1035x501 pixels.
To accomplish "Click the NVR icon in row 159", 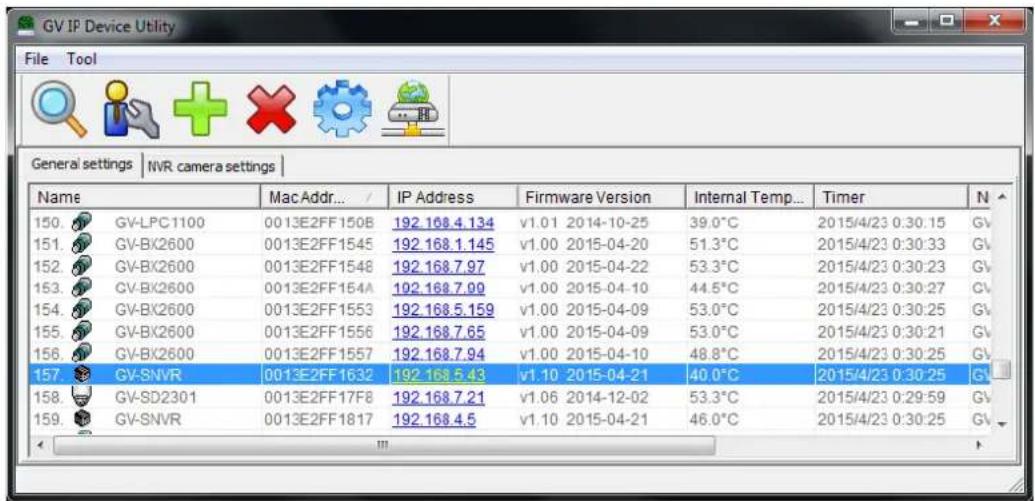I will [83, 418].
